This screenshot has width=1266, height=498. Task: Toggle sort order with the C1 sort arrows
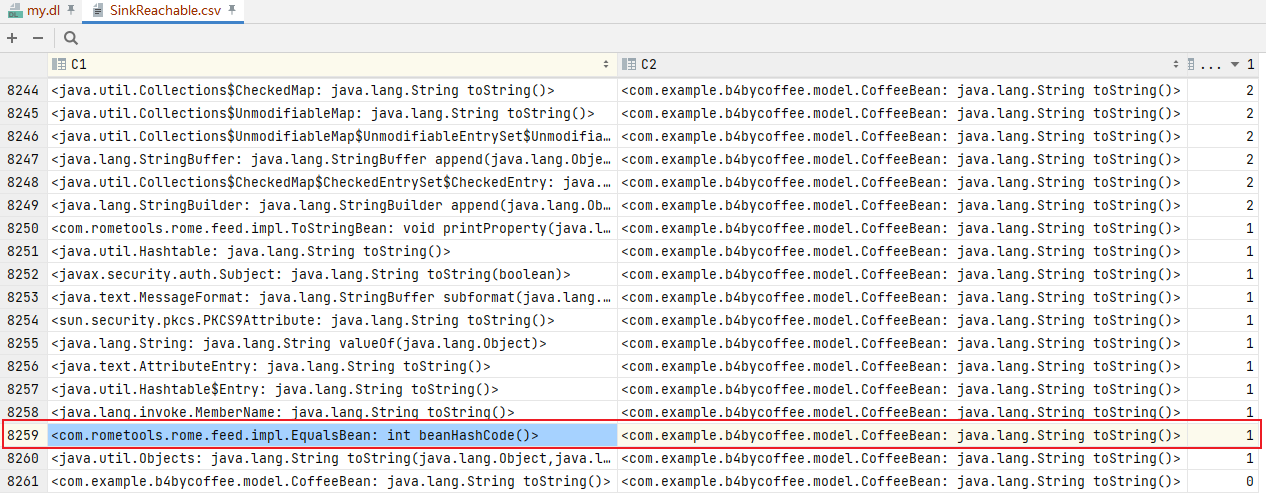point(606,64)
